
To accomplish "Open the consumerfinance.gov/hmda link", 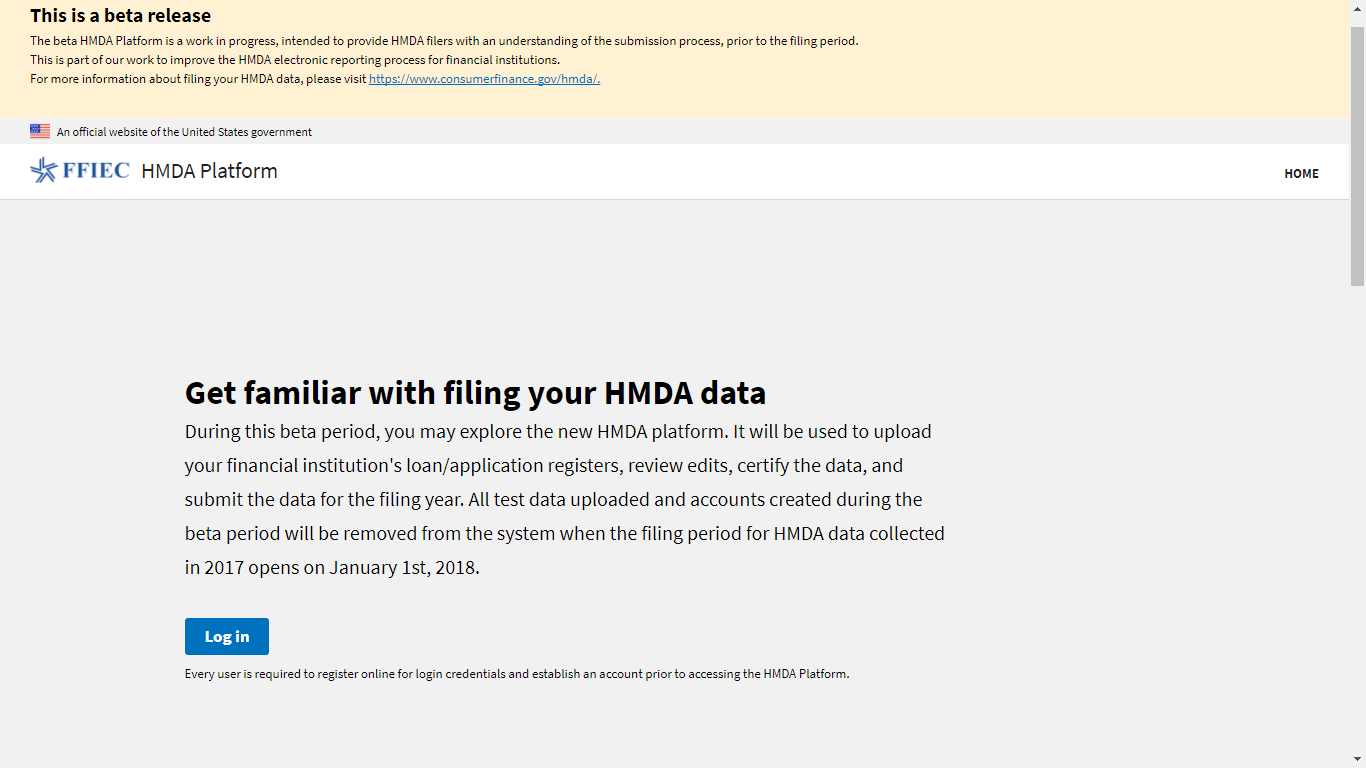I will 483,78.
